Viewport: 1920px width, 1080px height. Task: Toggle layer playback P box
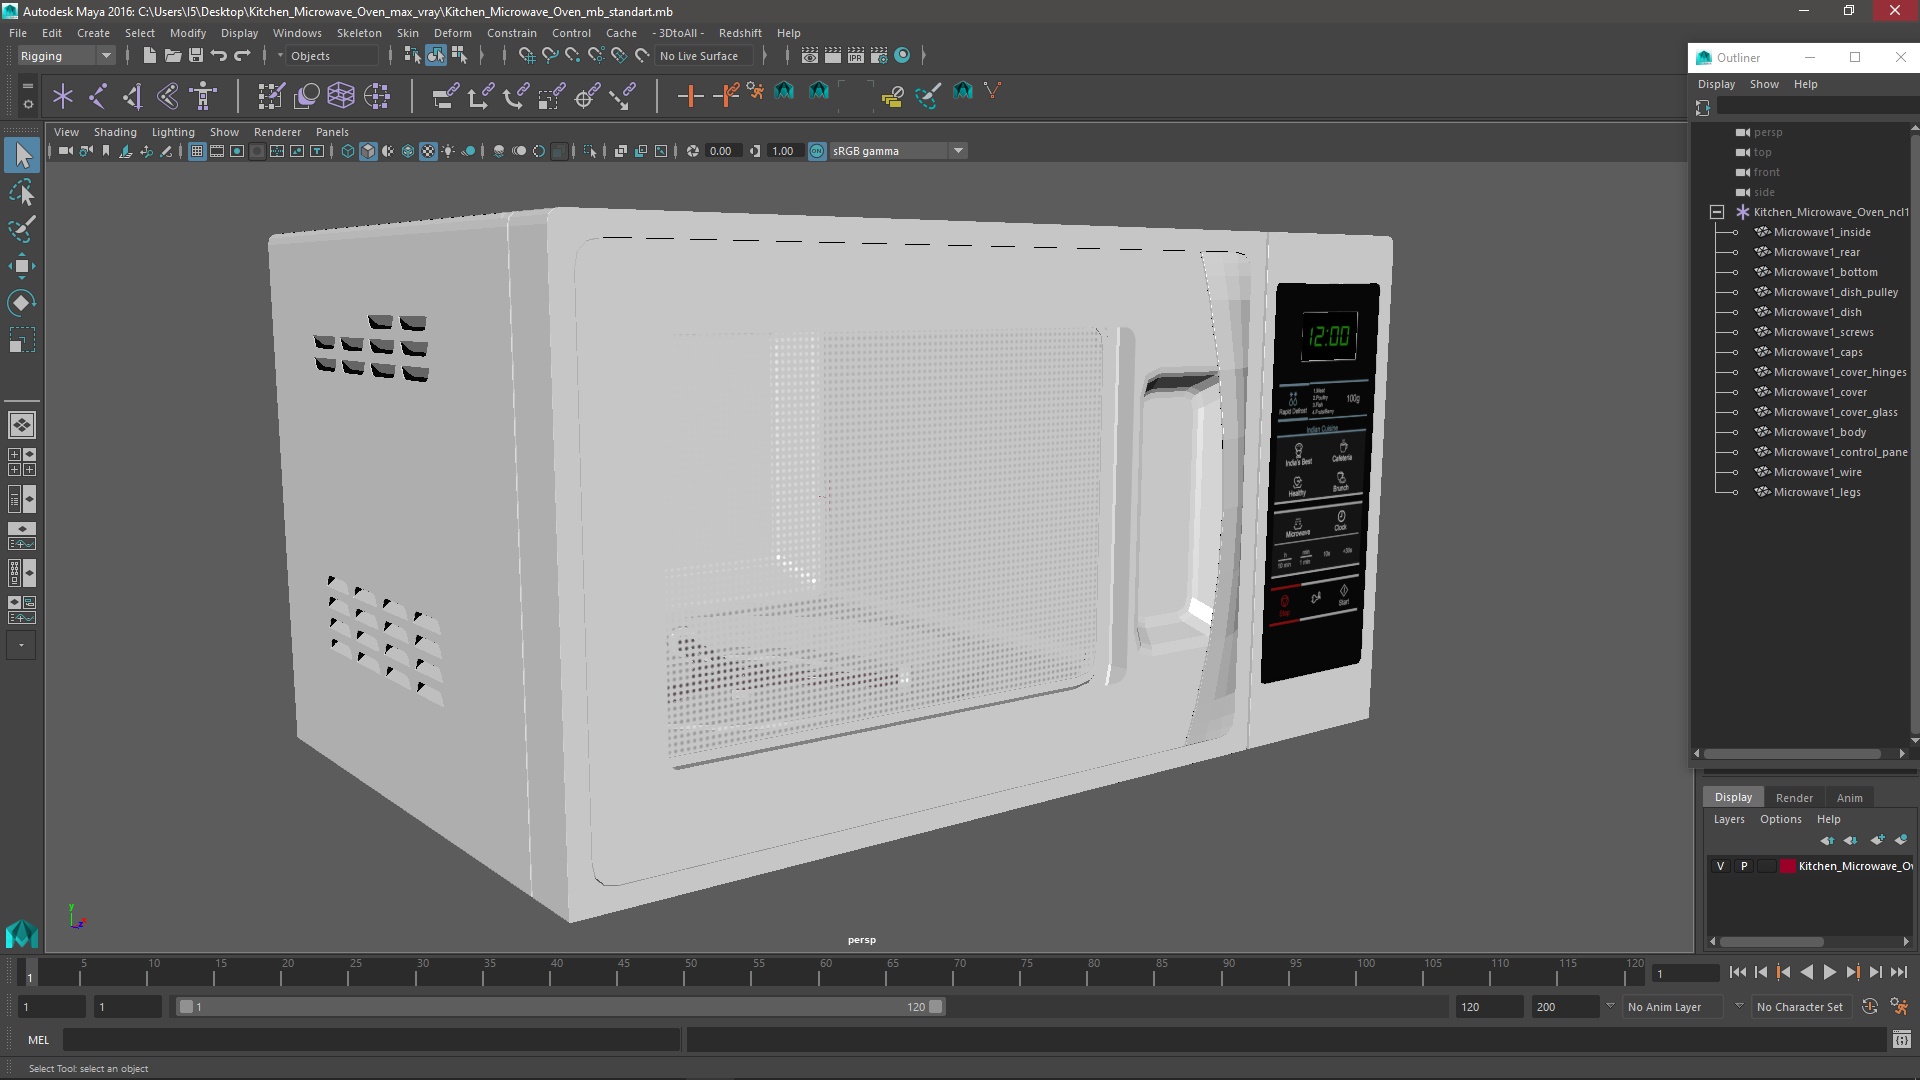[1744, 866]
